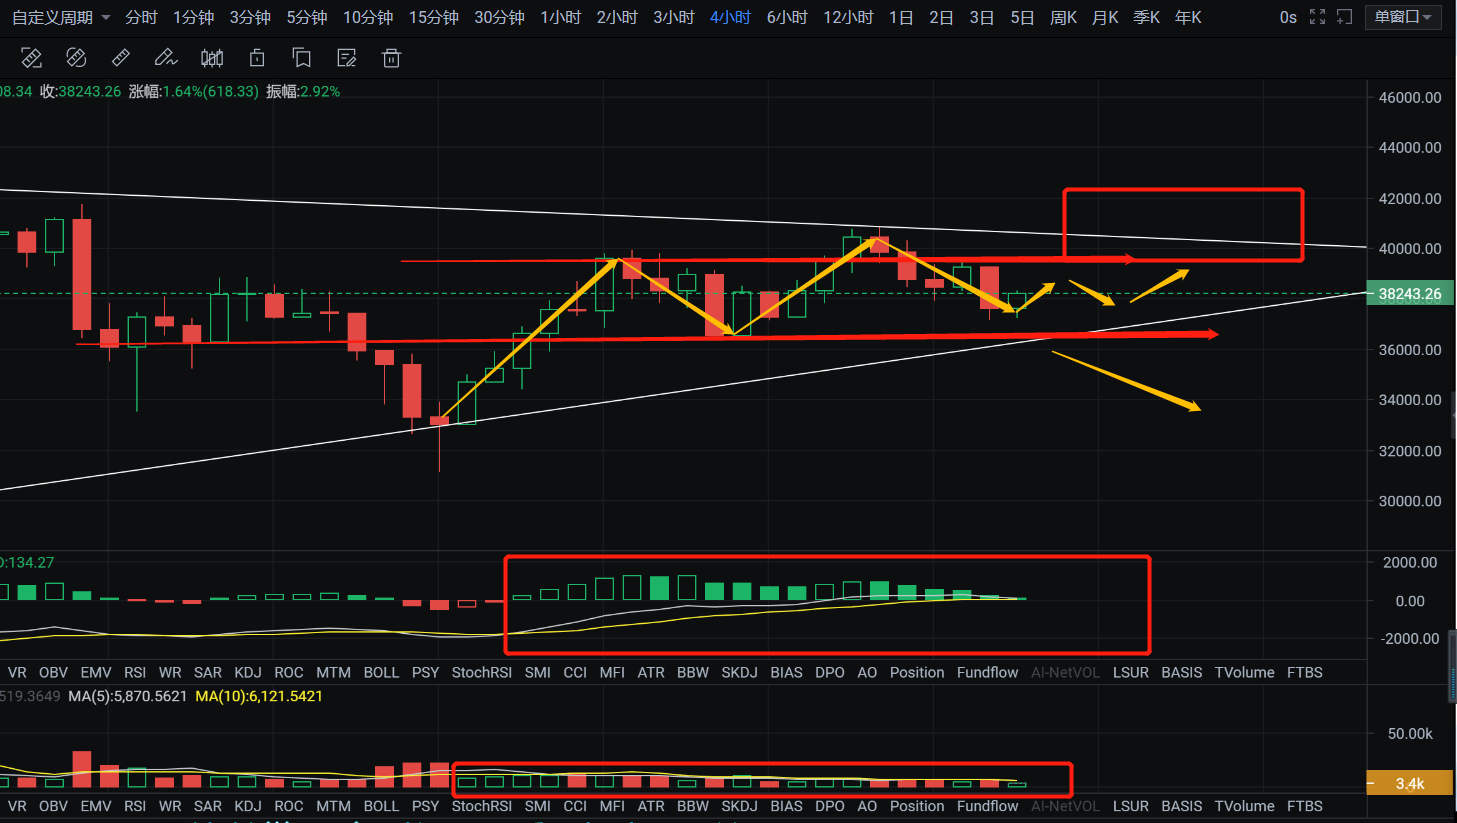This screenshot has width=1457, height=823.
Task: Click the 涨幅 1.64%(618.33) change readout
Action: [x=194, y=91]
